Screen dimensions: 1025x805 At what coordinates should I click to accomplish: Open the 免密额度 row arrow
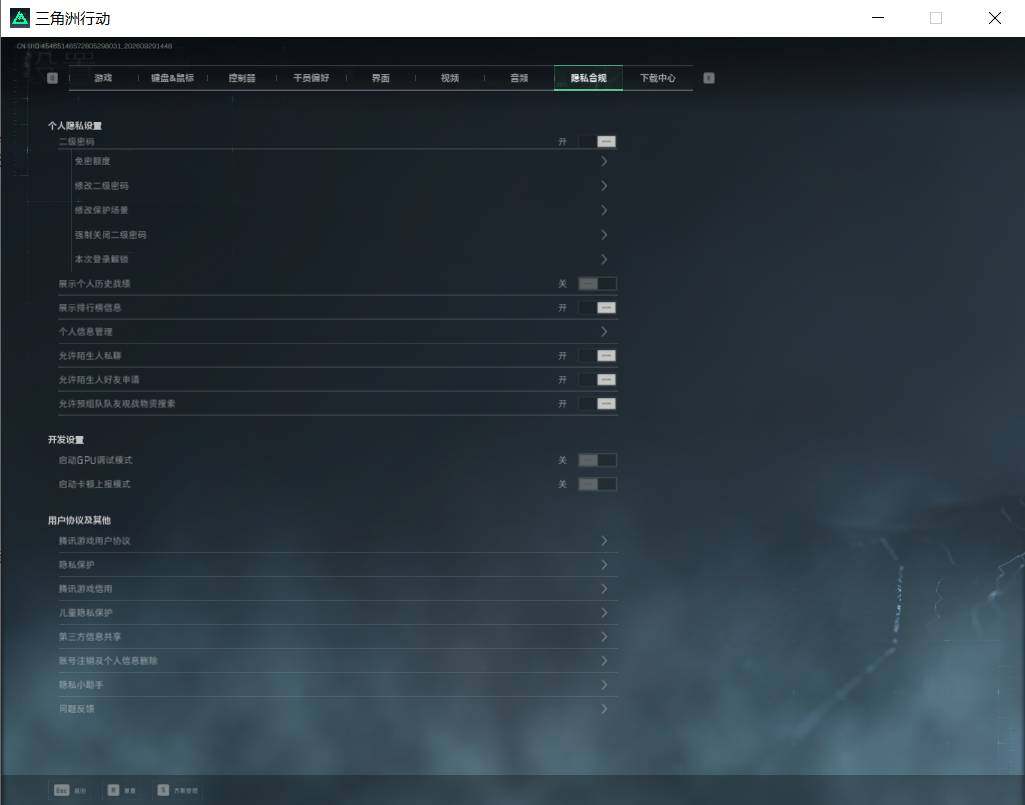[x=604, y=162]
